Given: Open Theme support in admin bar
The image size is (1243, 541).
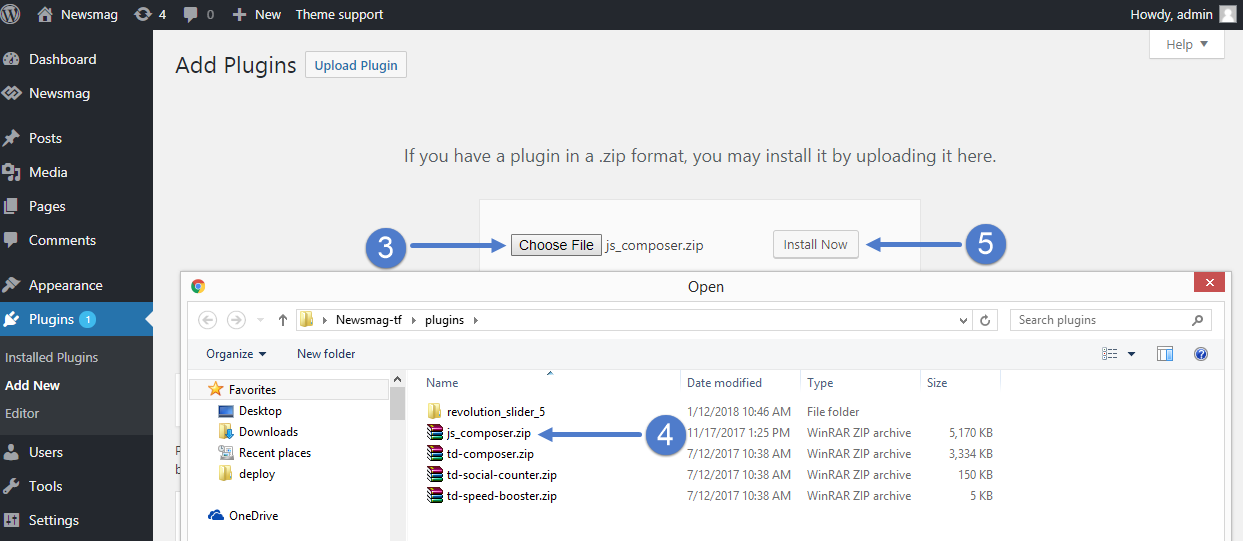Looking at the screenshot, I should coord(339,14).
